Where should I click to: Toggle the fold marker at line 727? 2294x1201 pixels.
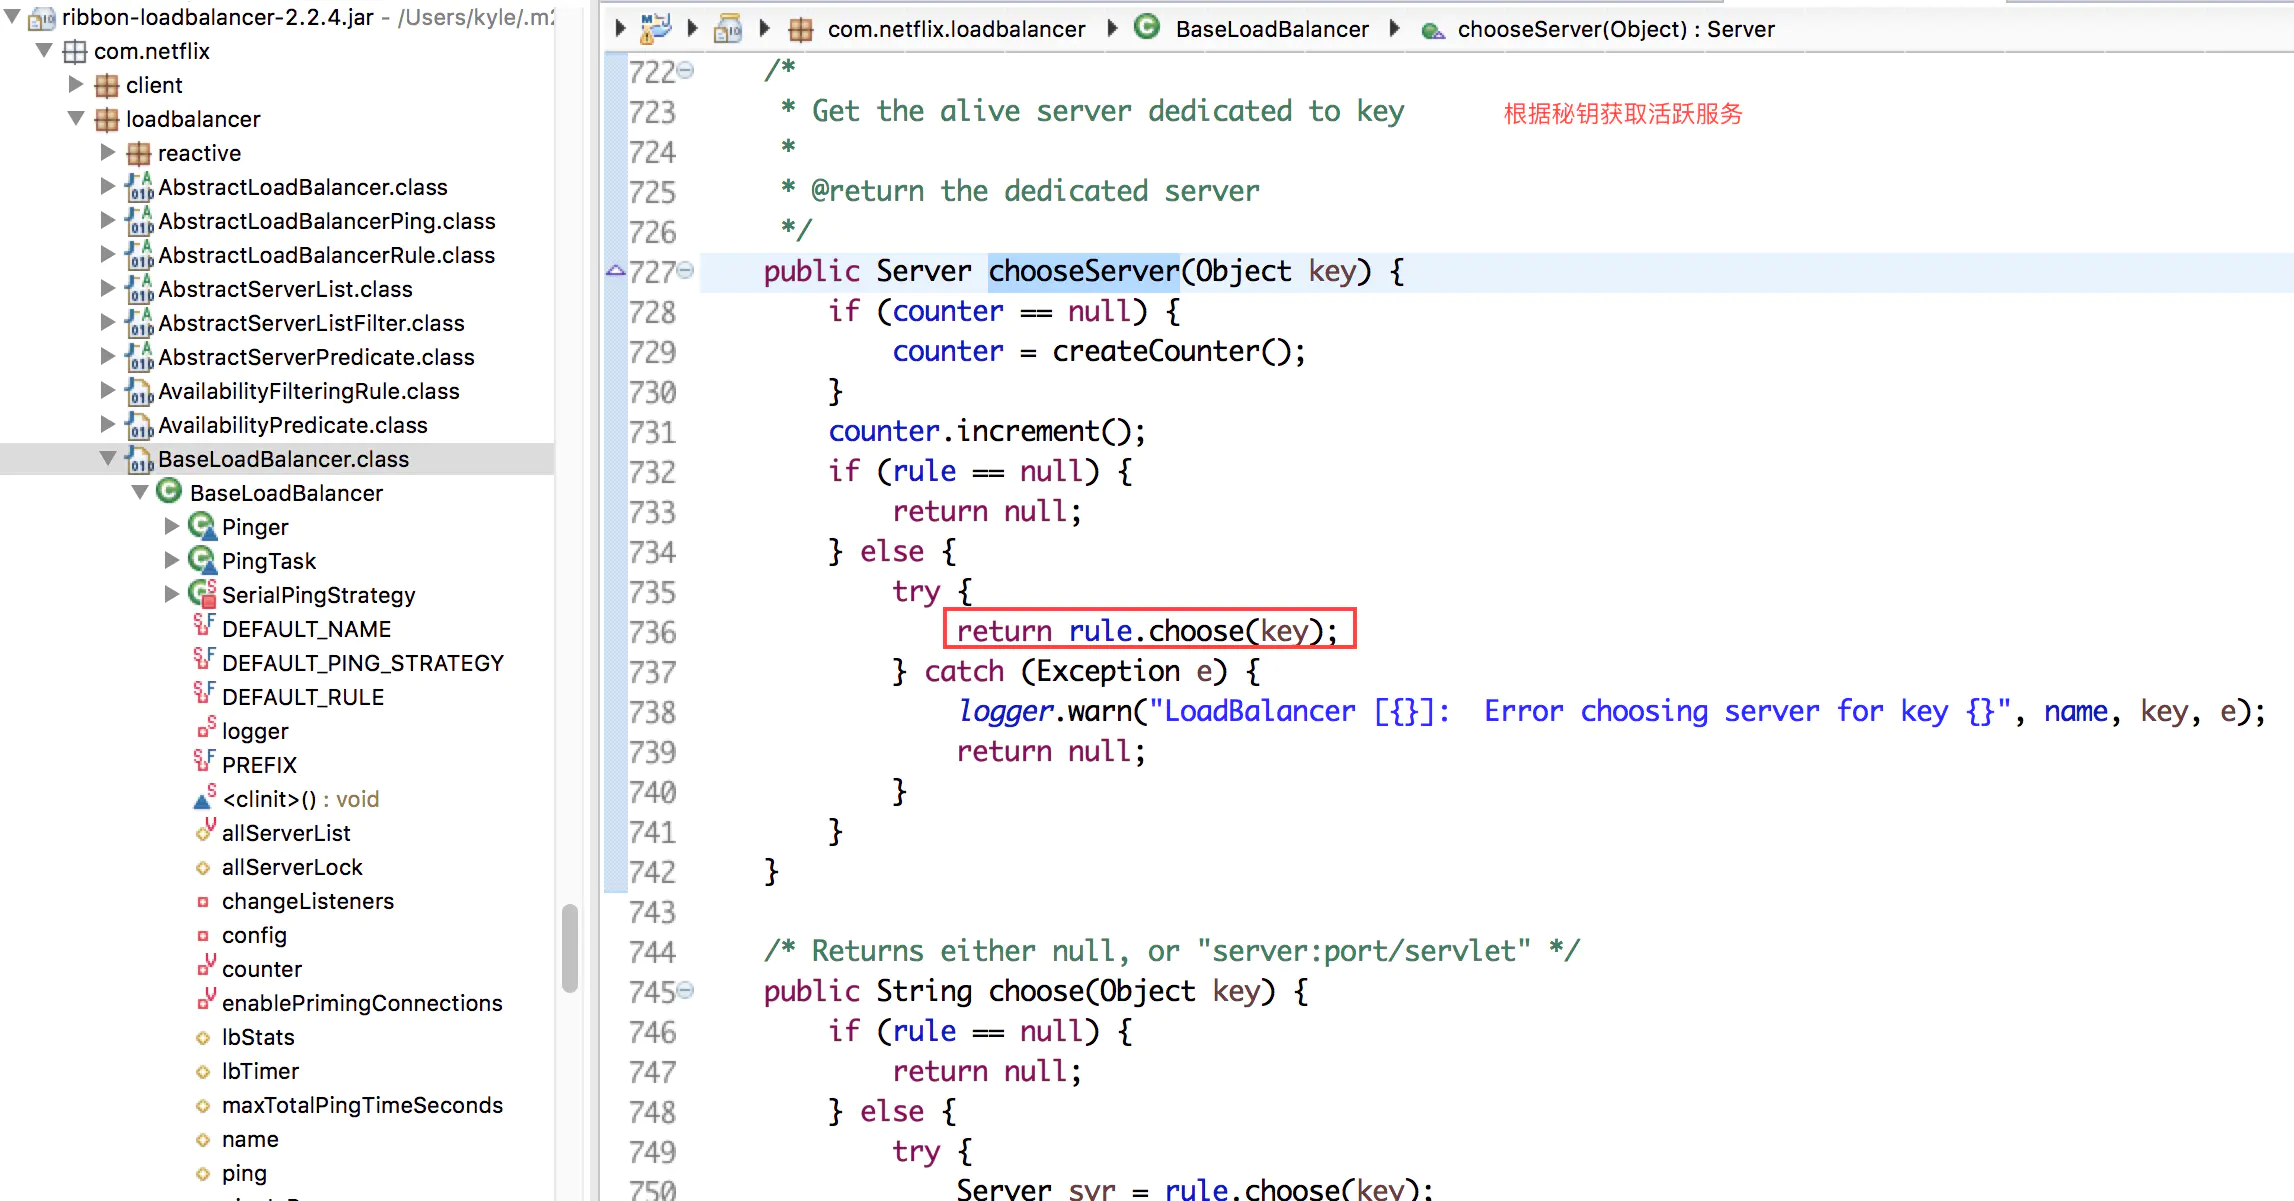click(x=686, y=270)
